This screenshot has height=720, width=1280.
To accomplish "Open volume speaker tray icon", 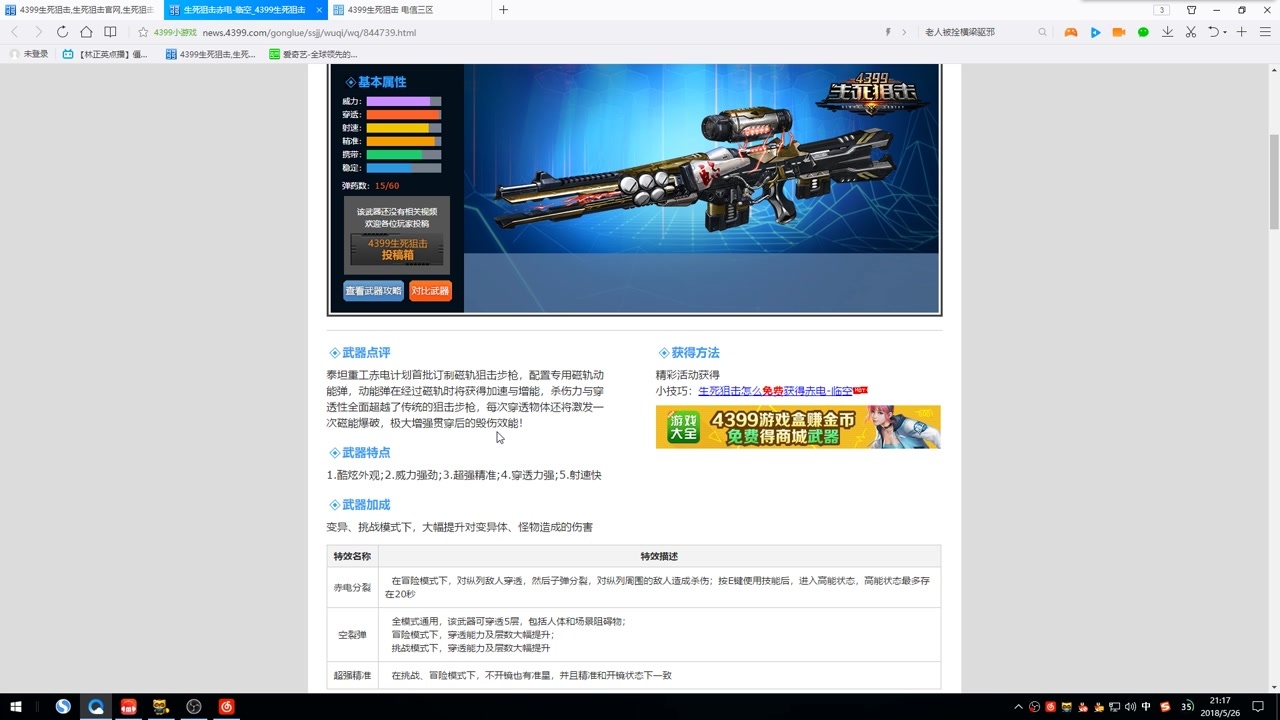I will [x=1130, y=707].
